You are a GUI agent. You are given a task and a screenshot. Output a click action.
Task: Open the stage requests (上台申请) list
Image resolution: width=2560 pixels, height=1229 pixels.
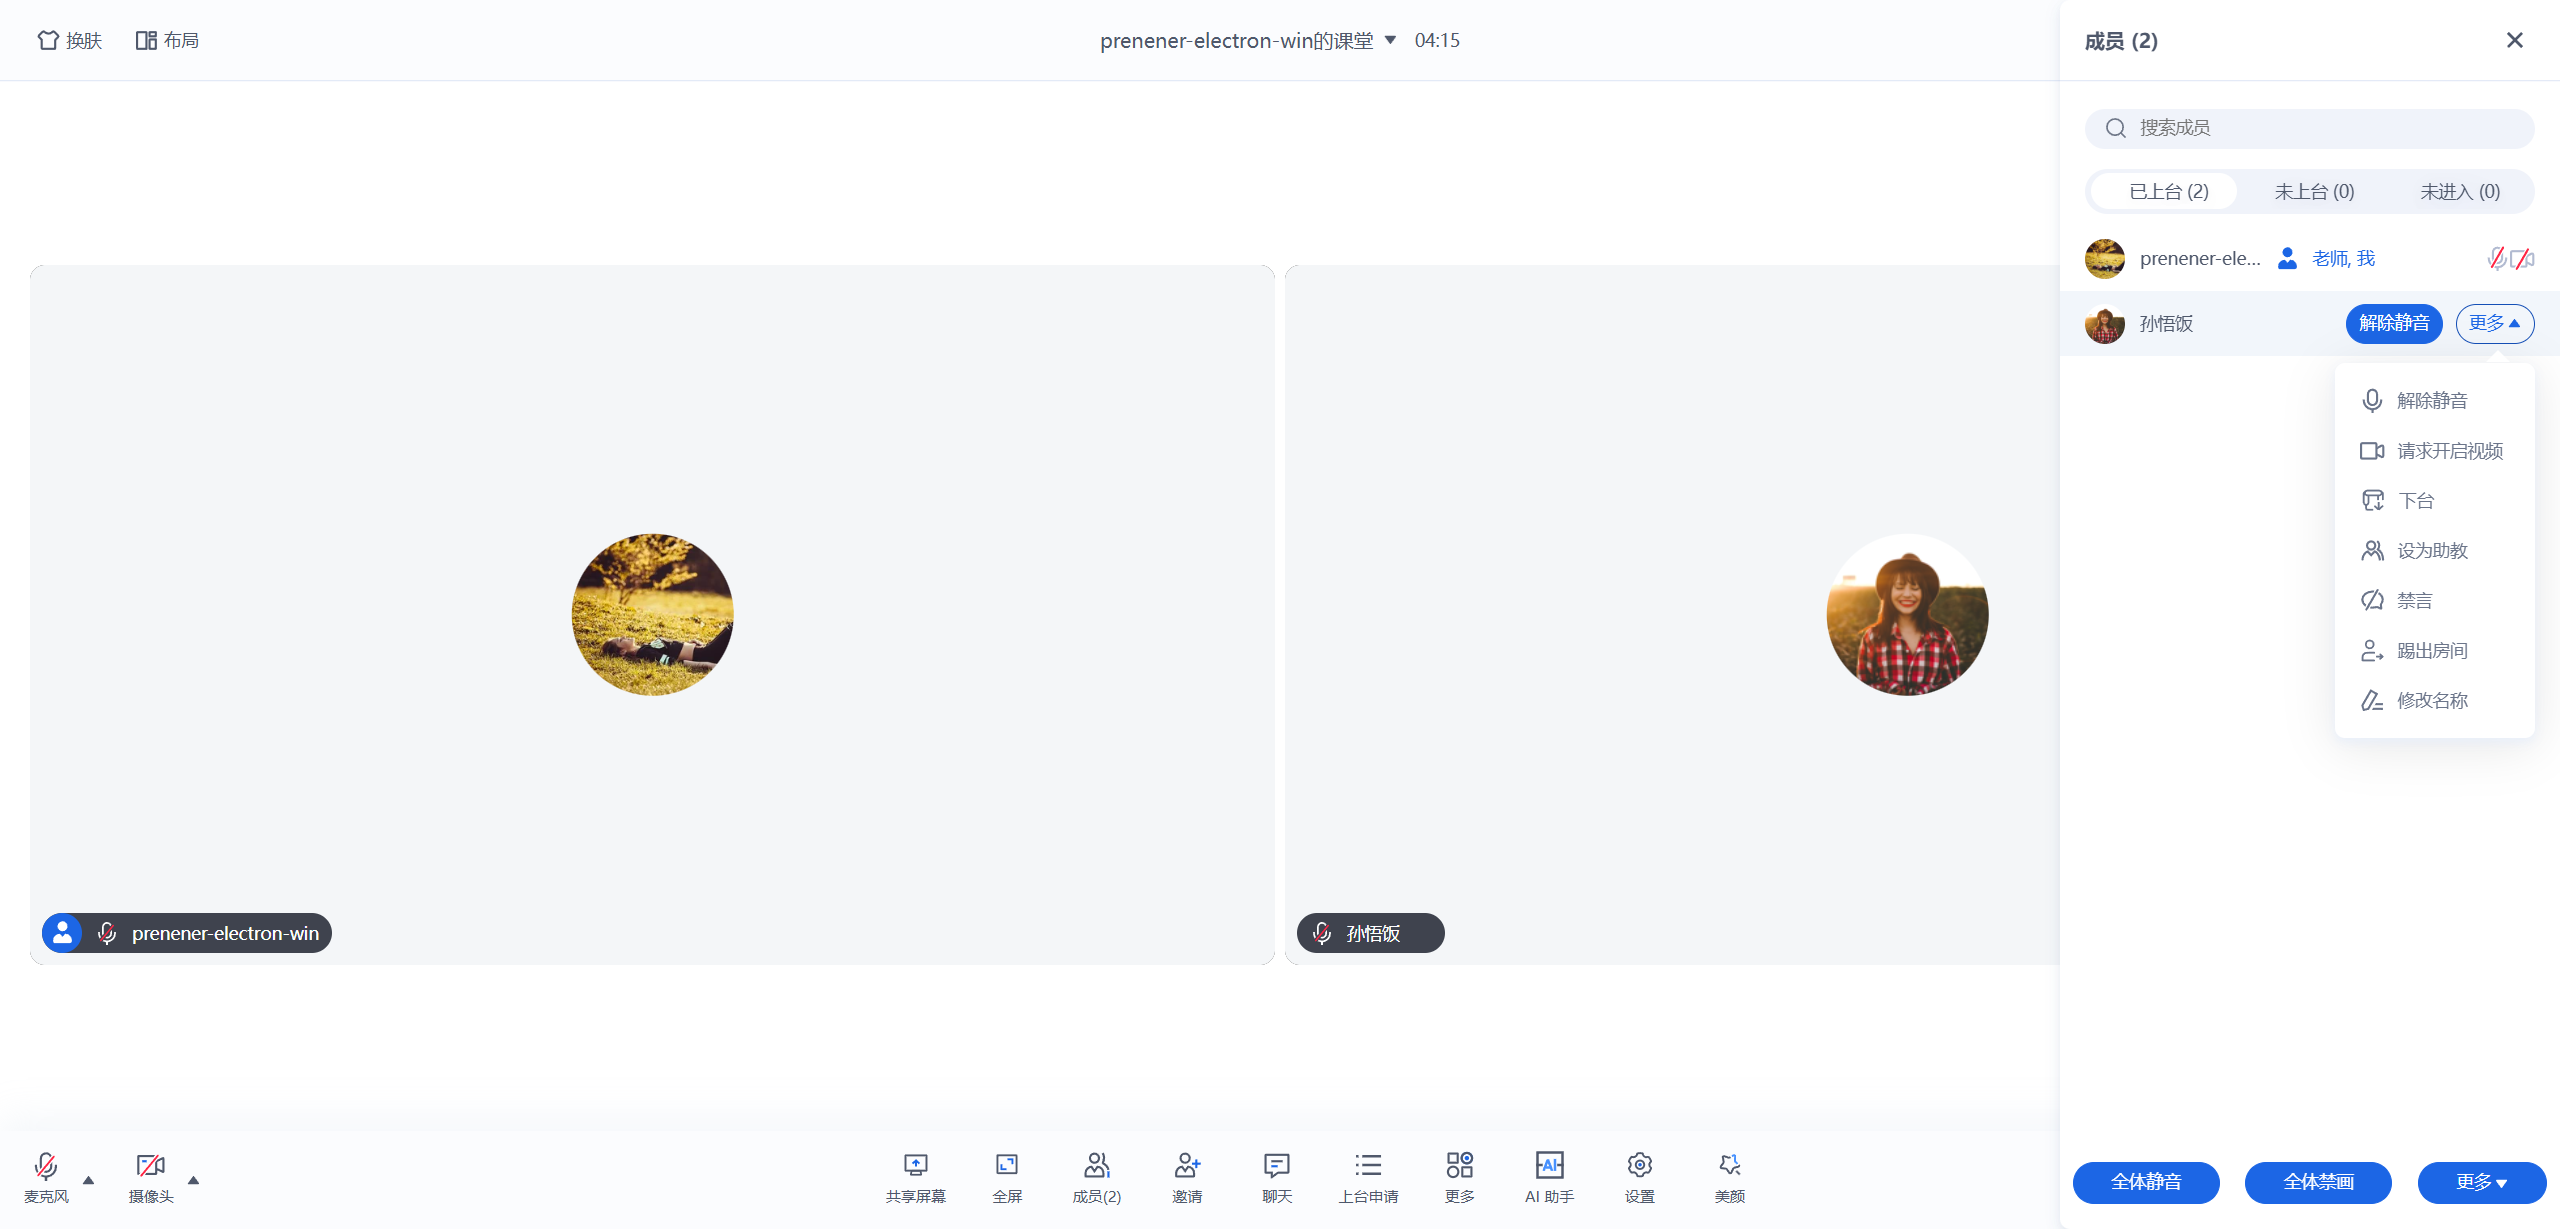(x=1368, y=1177)
